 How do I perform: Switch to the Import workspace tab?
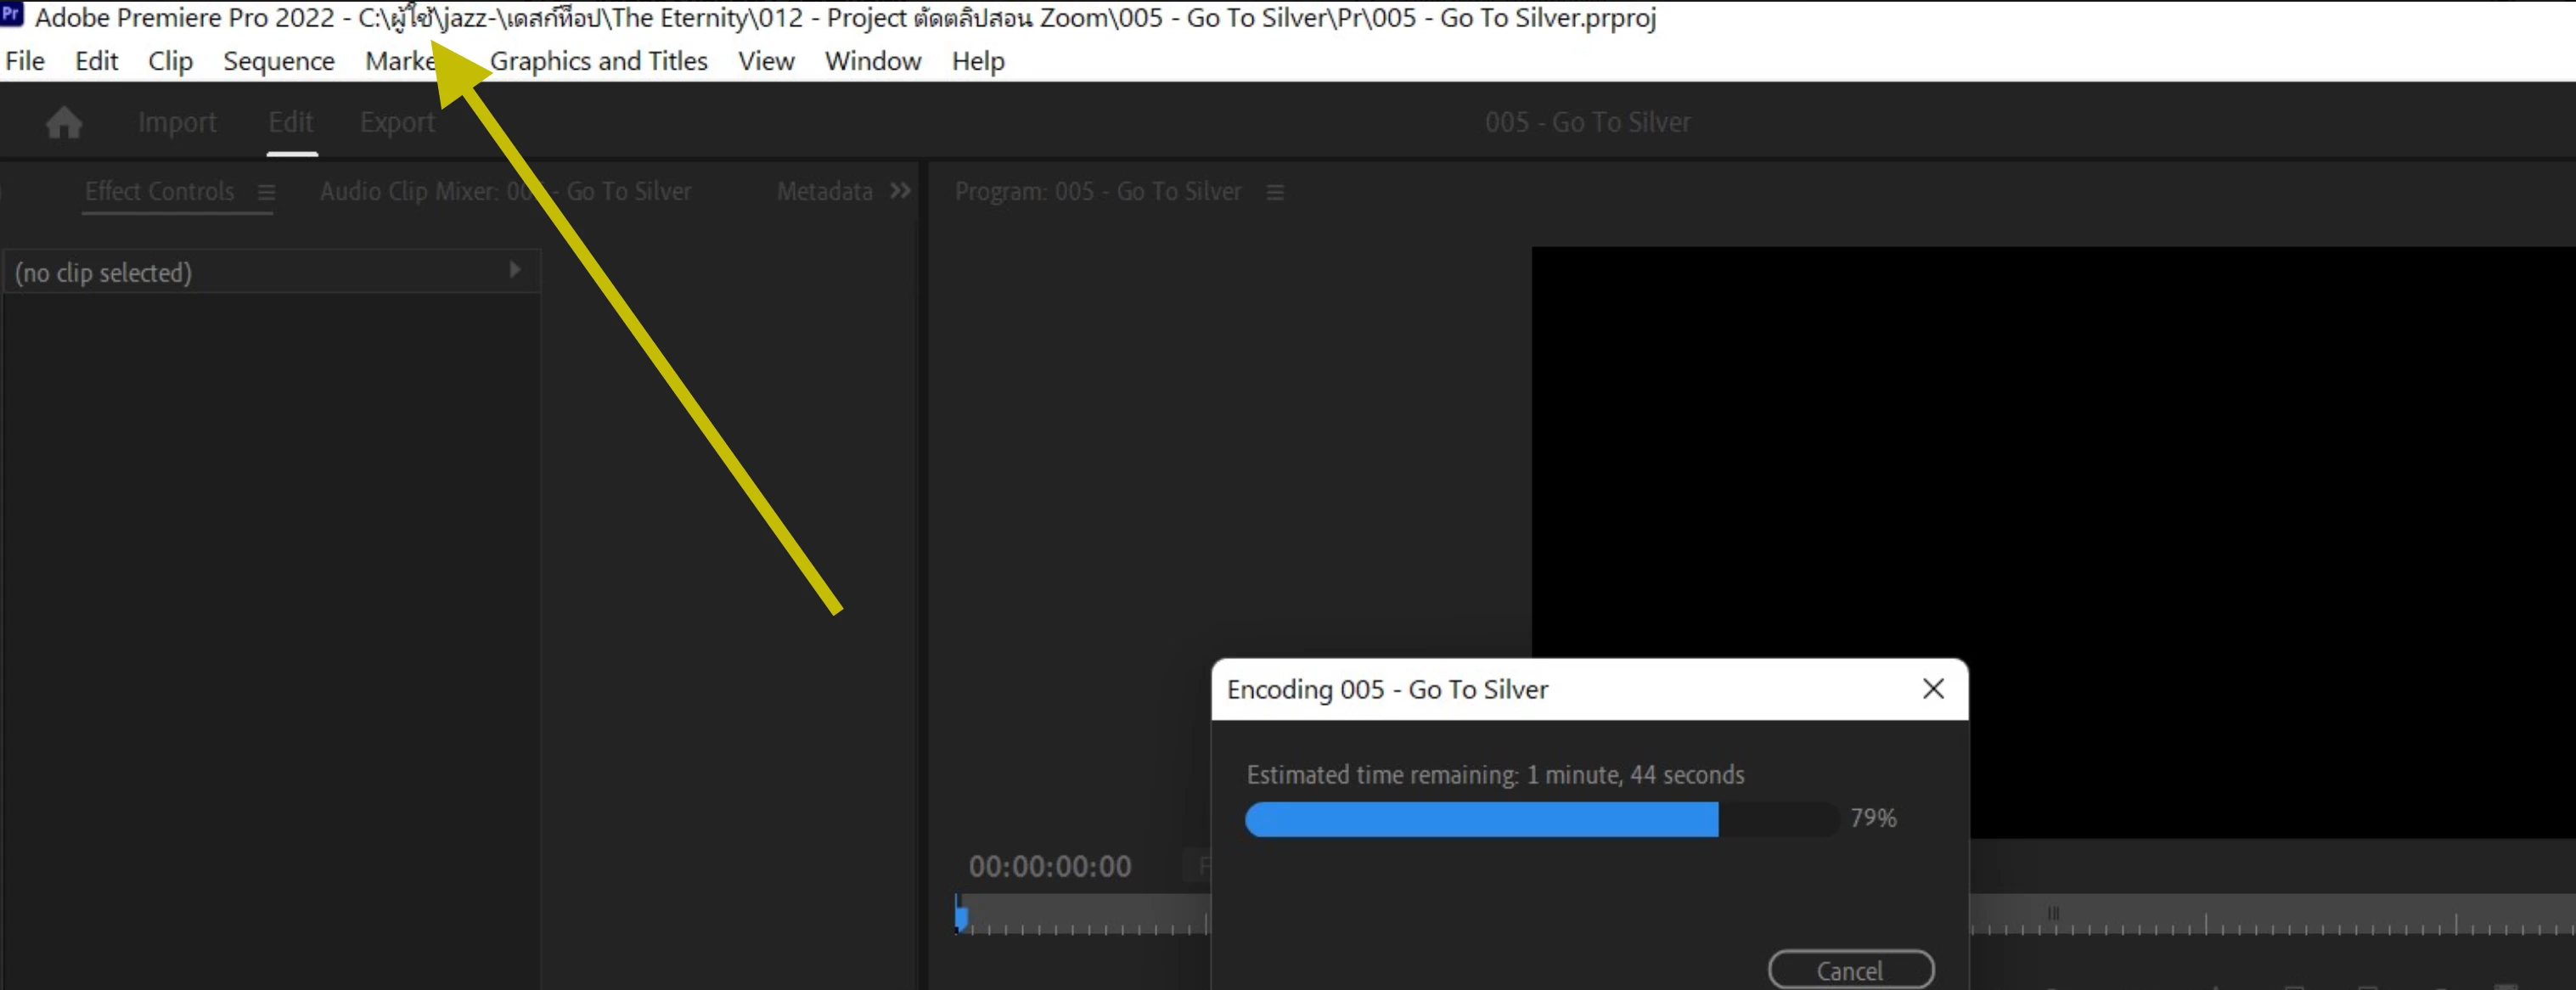point(177,122)
